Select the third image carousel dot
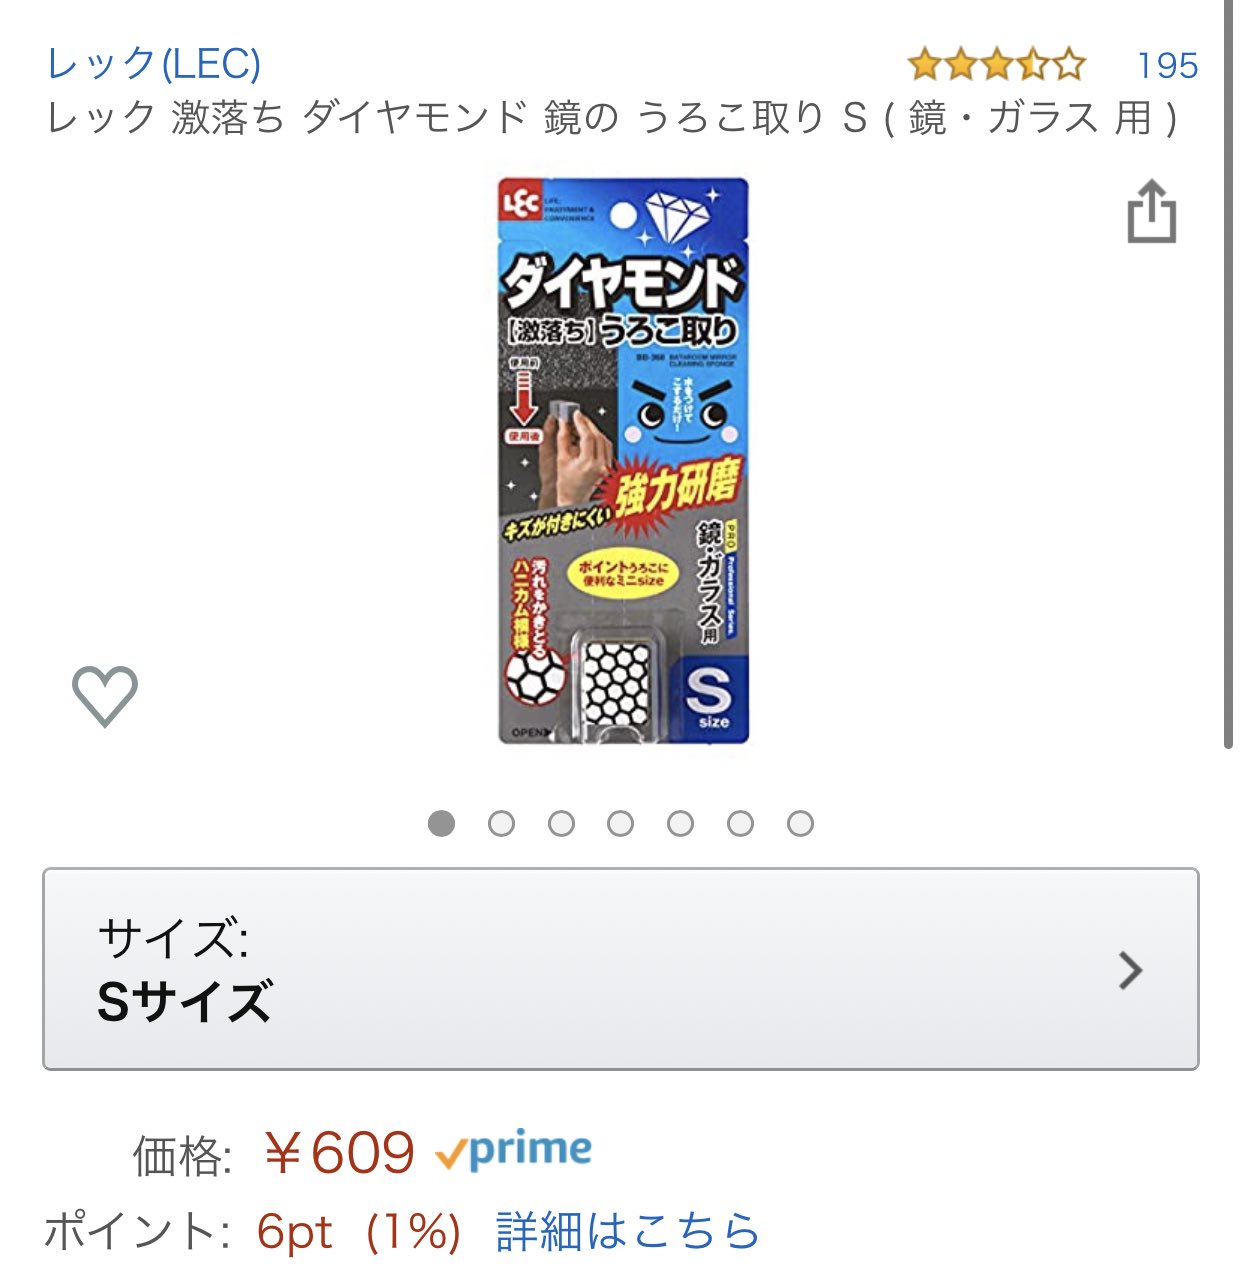 click(x=561, y=823)
